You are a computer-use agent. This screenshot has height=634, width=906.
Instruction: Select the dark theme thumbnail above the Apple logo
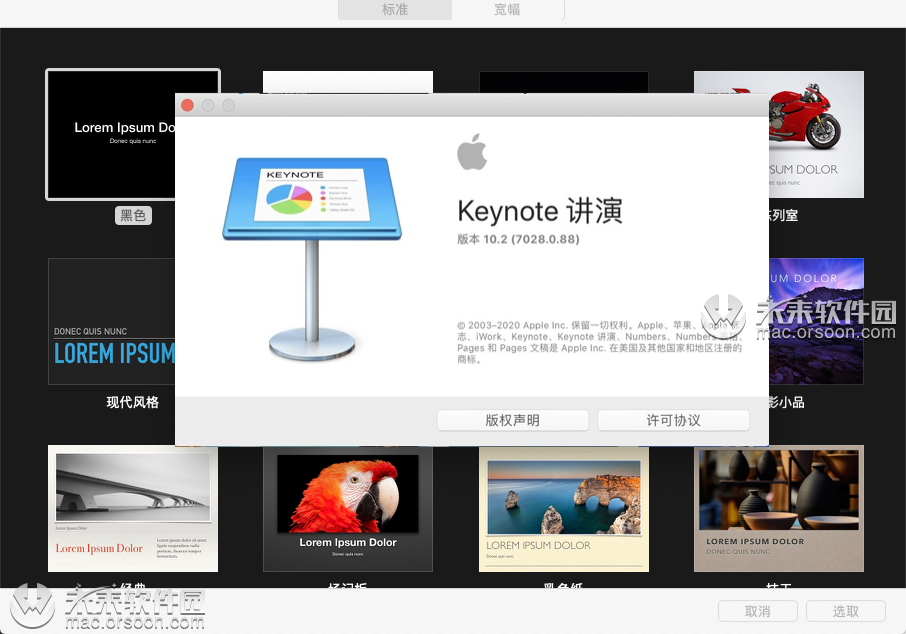[563, 82]
